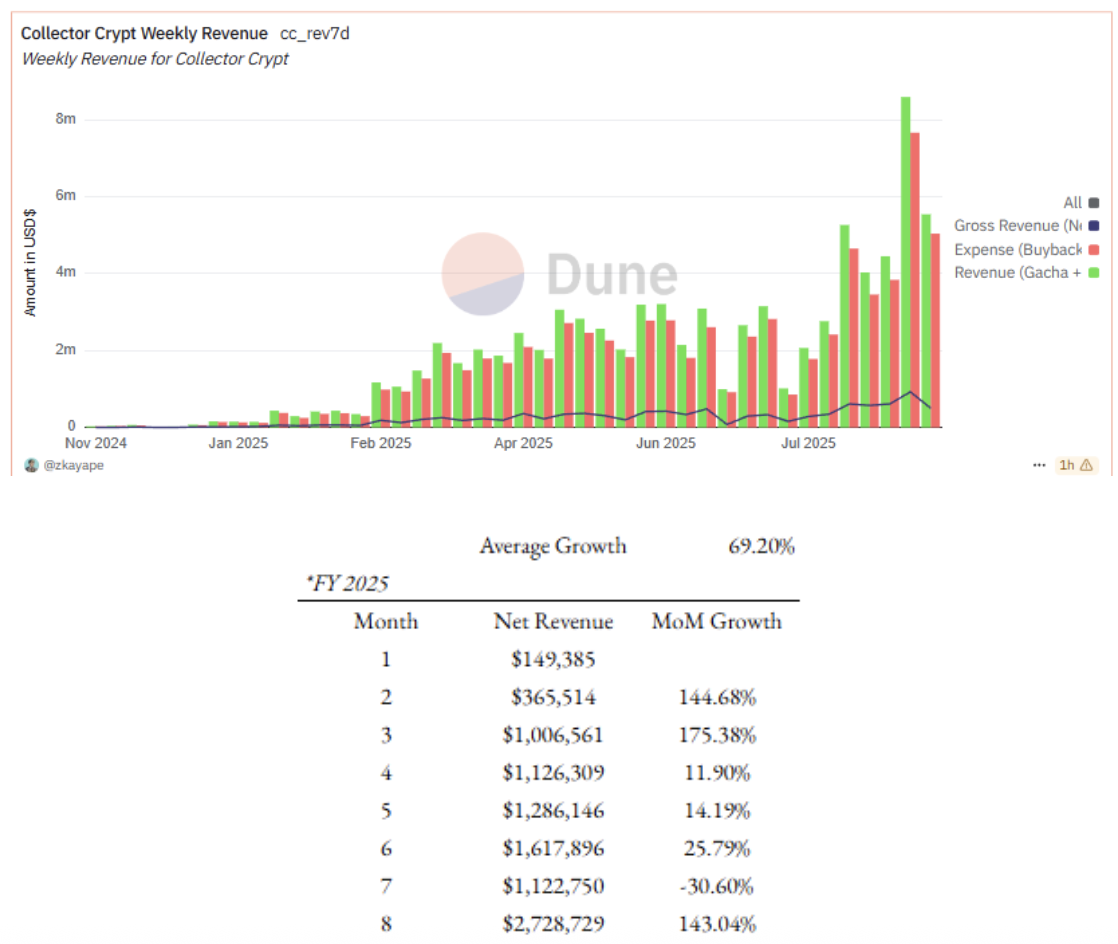Click the @zkayape author avatar
1118x944 pixels.
(31, 465)
